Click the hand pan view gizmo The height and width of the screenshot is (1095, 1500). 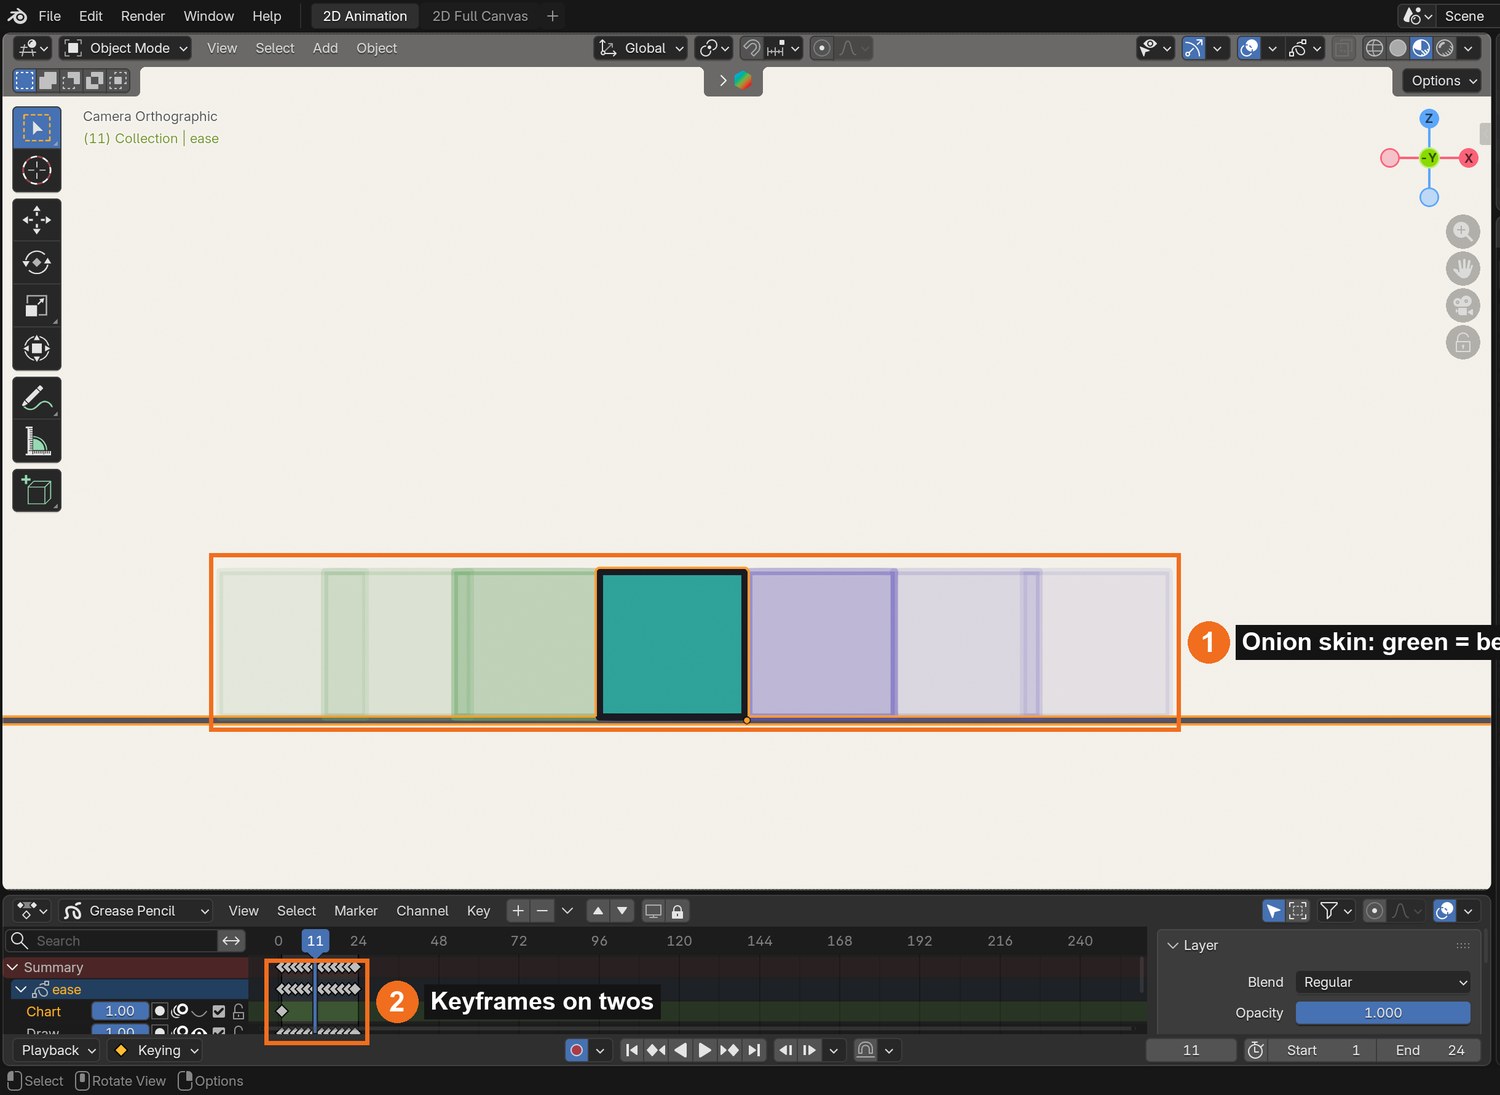[1462, 269]
